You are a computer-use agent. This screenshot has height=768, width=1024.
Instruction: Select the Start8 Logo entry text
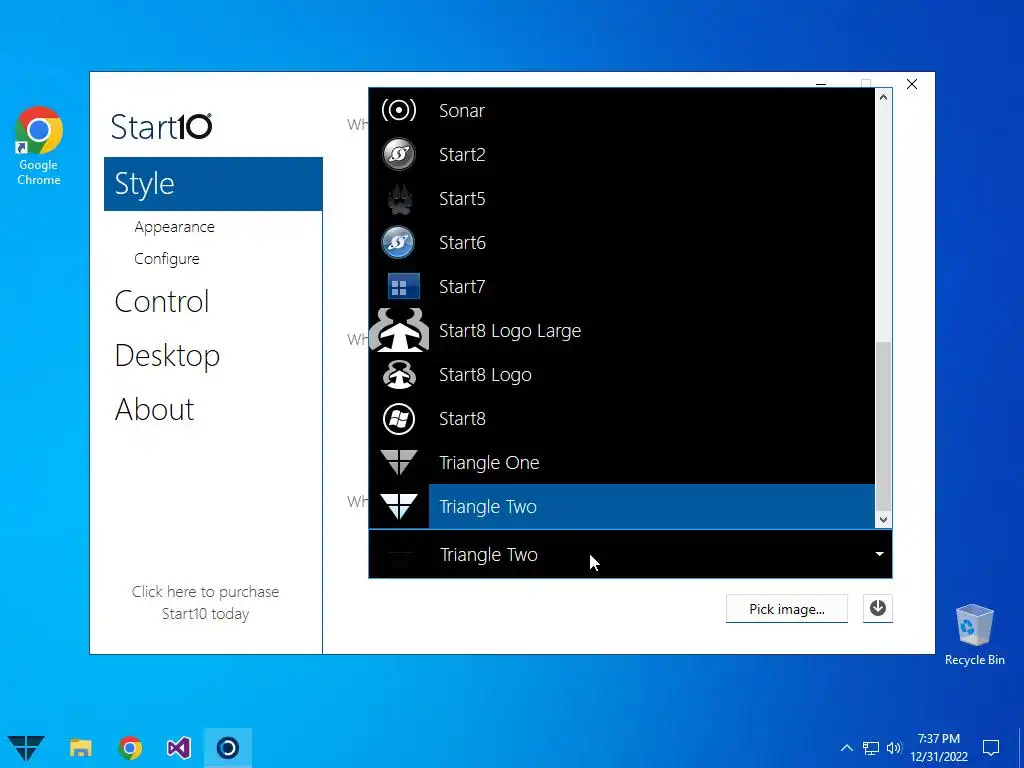point(485,375)
